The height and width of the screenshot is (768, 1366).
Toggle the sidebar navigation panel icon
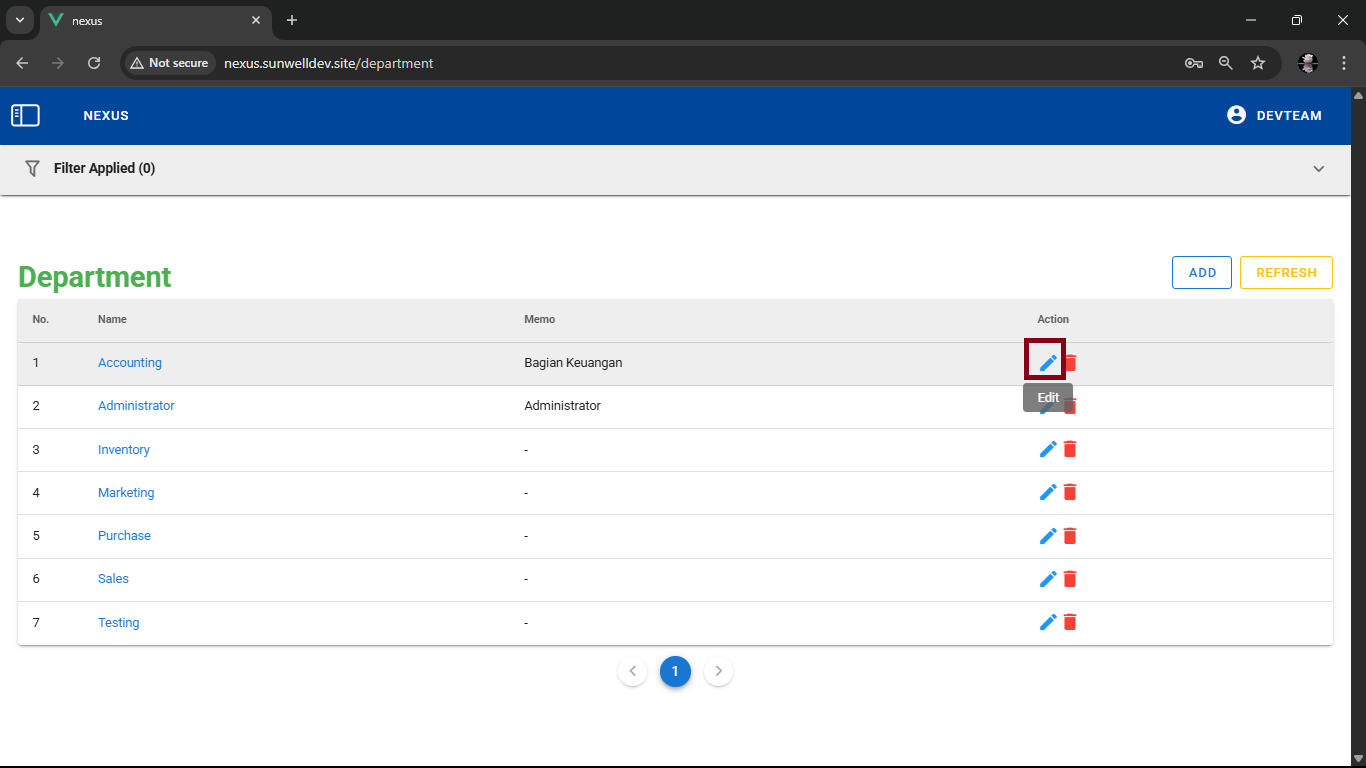[25, 116]
